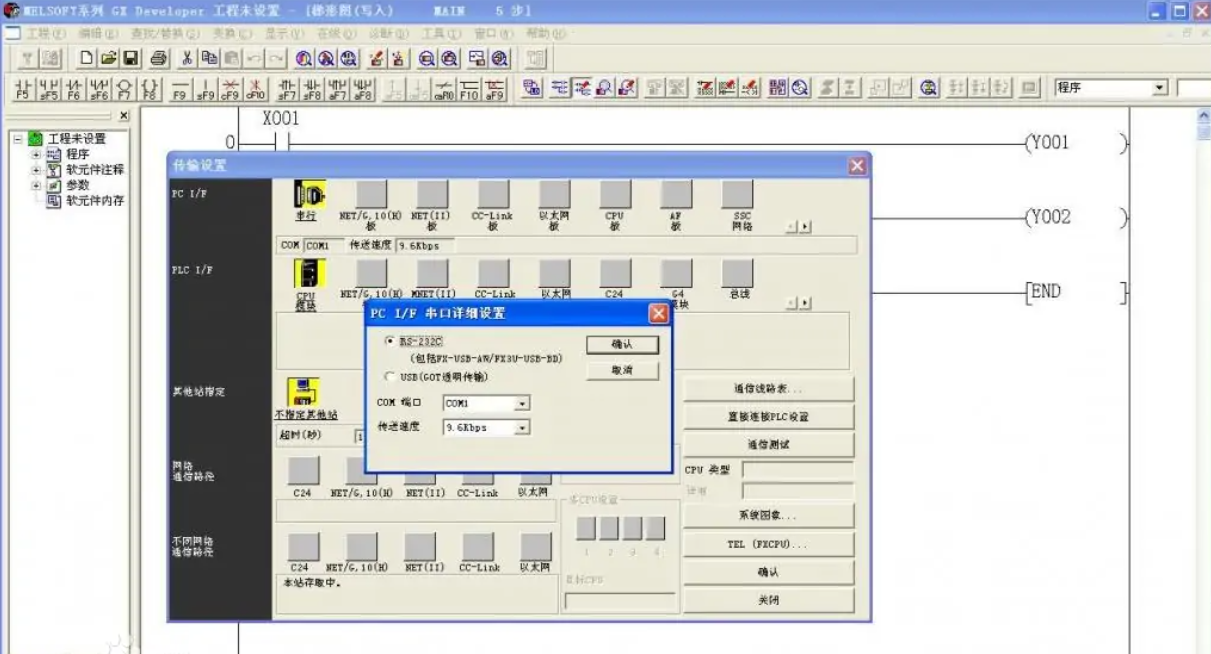Viewport: 1211px width, 654px height.
Task: Close the project tree panel
Action: pyautogui.click(x=124, y=117)
